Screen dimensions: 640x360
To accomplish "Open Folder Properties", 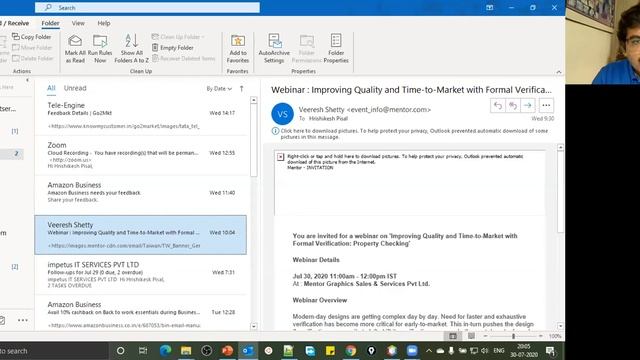I will [x=336, y=49].
